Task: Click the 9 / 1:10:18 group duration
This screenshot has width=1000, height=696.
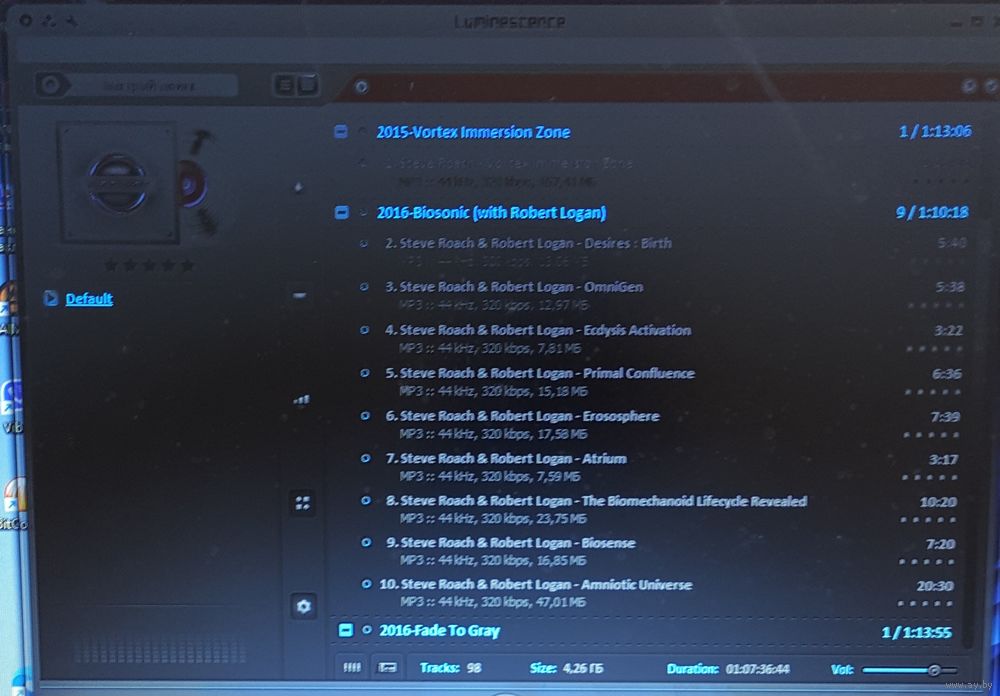Action: pyautogui.click(x=932, y=212)
